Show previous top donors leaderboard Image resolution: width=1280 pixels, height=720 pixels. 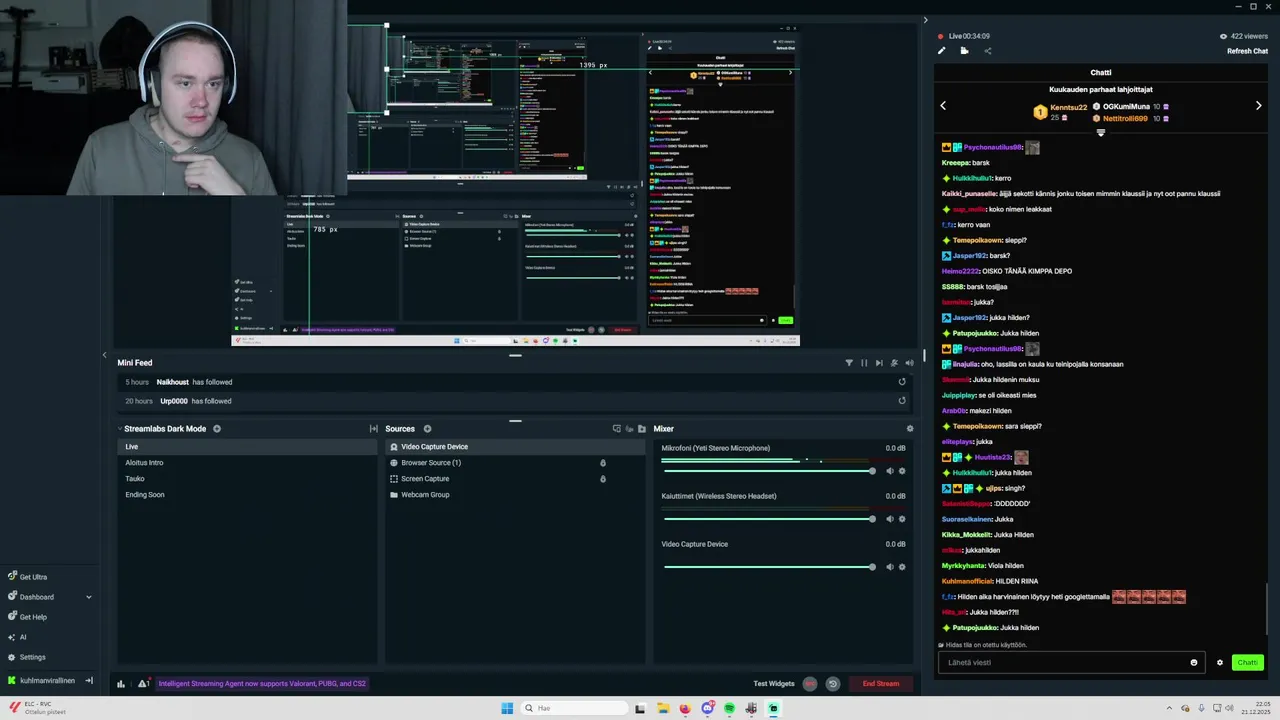click(x=943, y=106)
